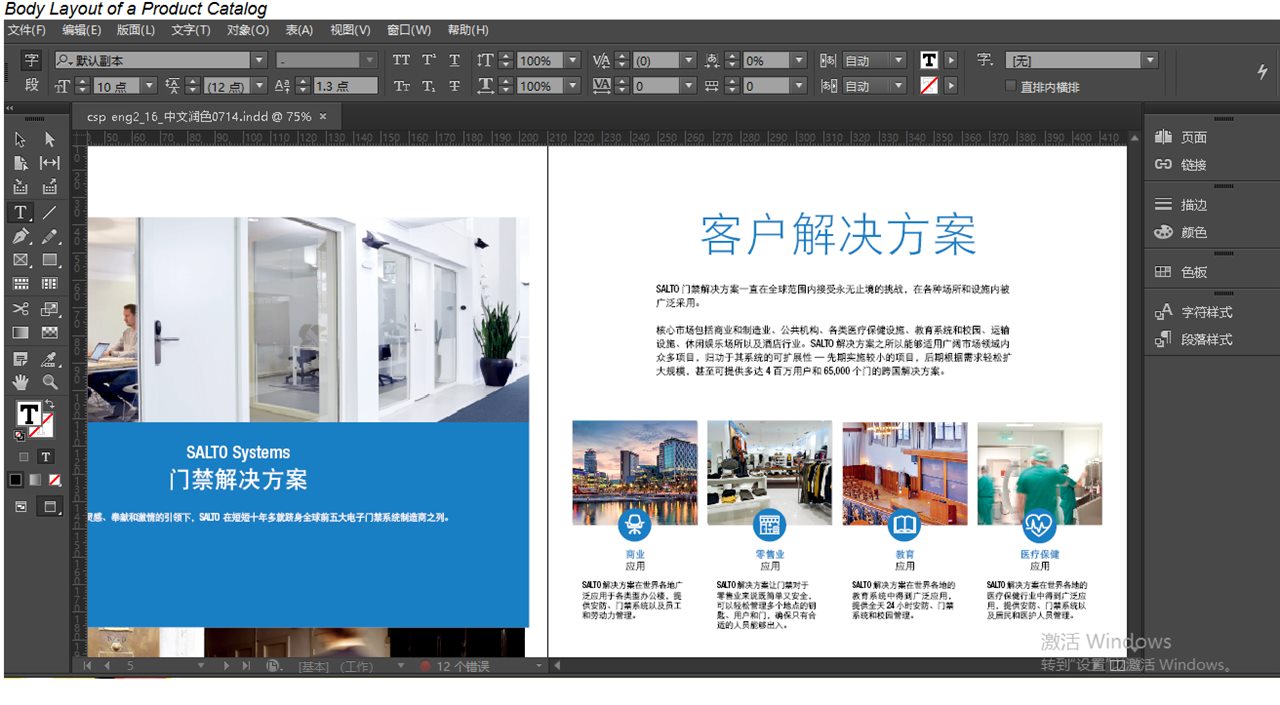This screenshot has height=705, width=1280.
Task: Open the 文字(T) menu
Action: click(191, 30)
